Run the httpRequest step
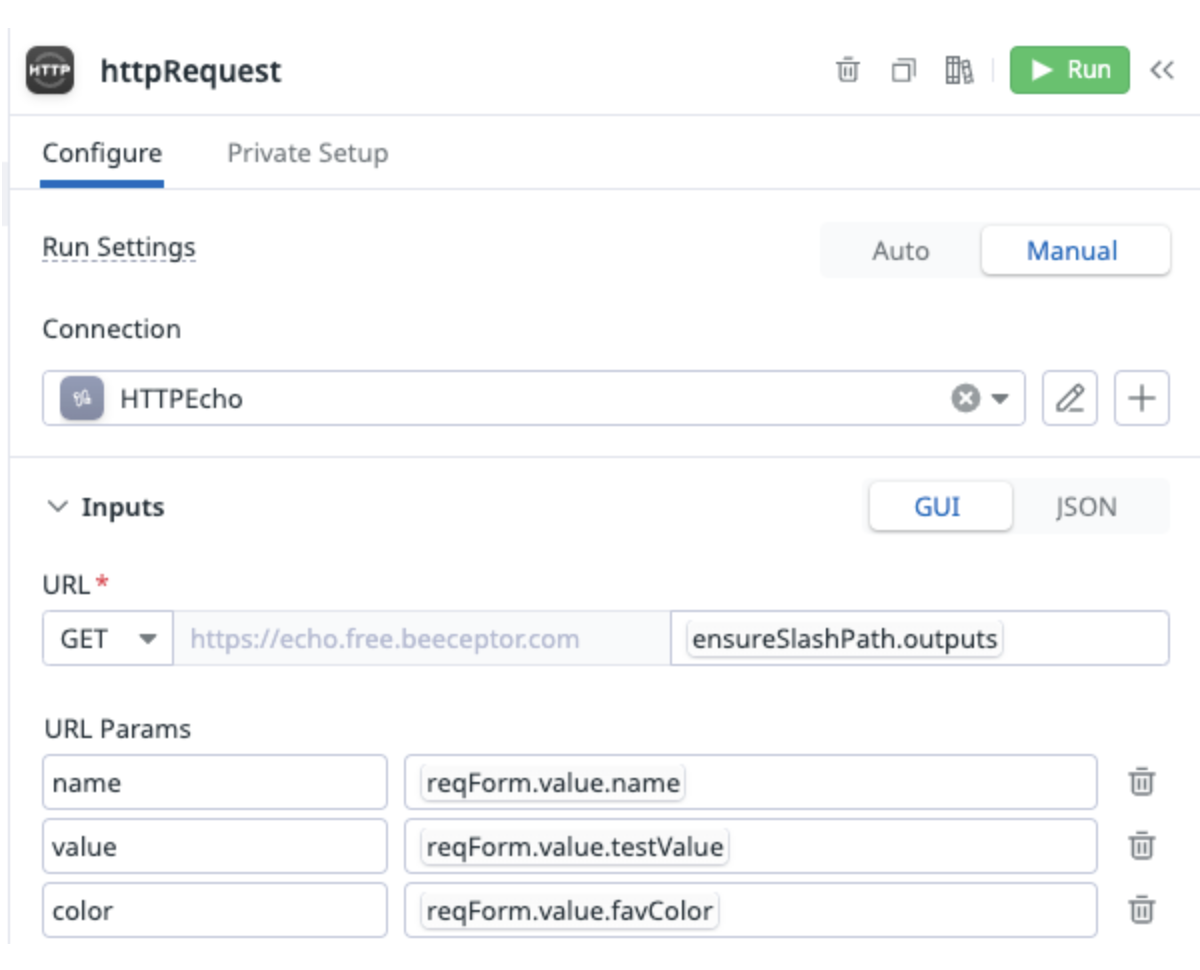 tap(1070, 70)
